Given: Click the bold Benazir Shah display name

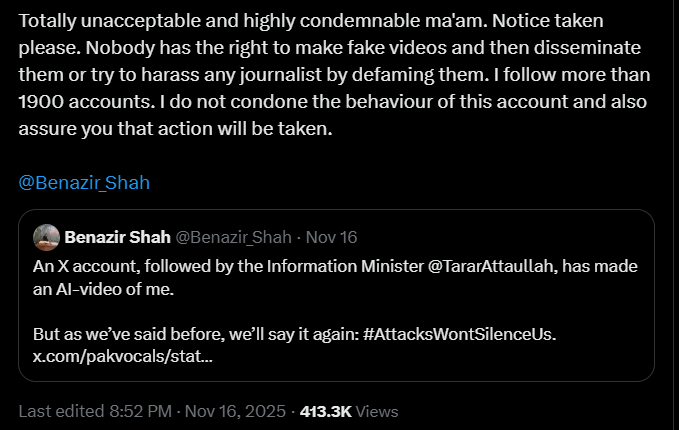Looking at the screenshot, I should tap(116, 237).
